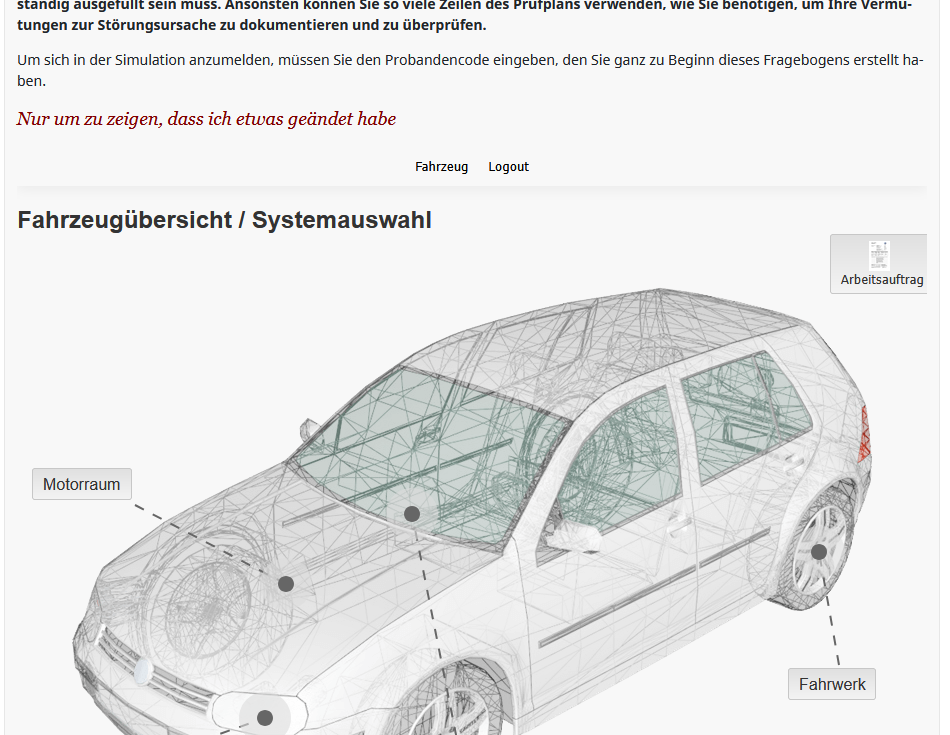Screen dimensions: 950x735
Task: Select the Motorraum label button
Action: [x=82, y=484]
